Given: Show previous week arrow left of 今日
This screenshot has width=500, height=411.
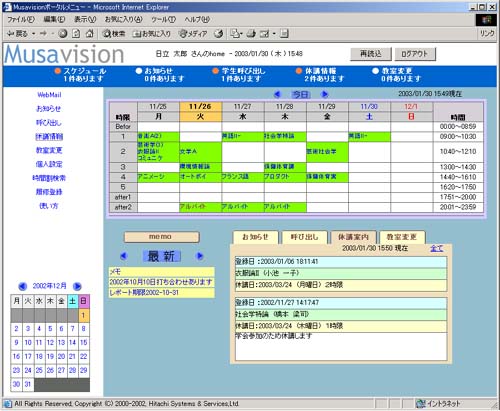Looking at the screenshot, I should 277,94.
